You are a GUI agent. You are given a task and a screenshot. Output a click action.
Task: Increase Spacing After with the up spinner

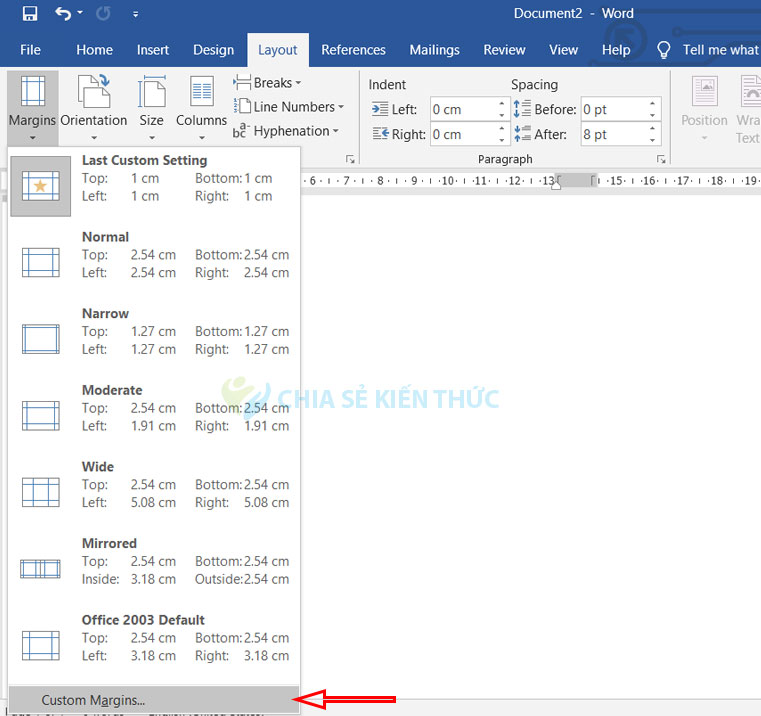pos(653,128)
